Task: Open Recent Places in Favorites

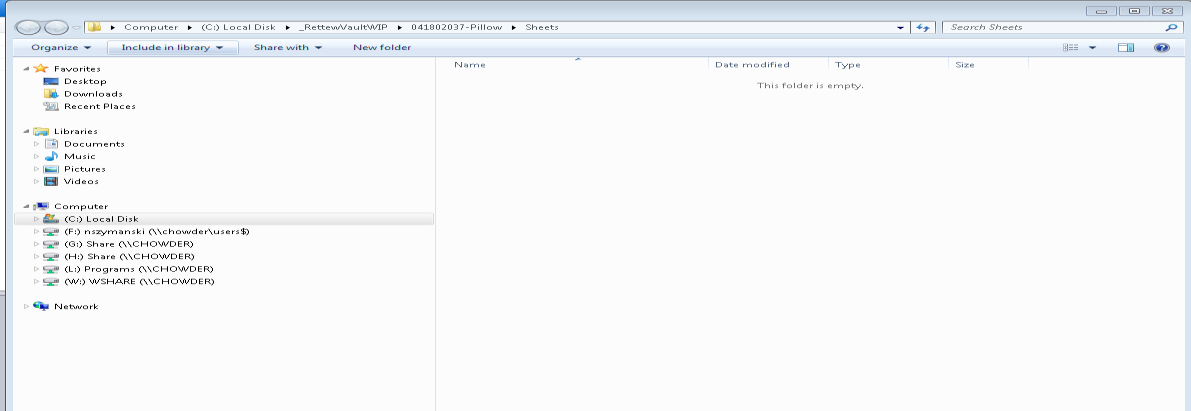Action: (100, 106)
